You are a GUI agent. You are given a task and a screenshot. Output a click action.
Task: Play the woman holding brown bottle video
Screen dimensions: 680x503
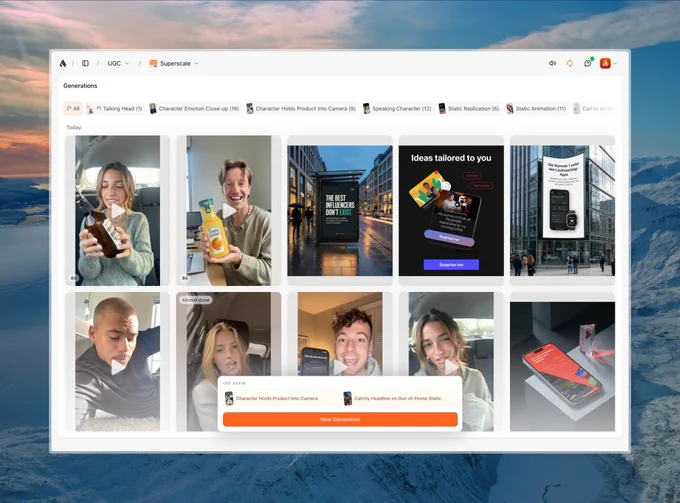118,211
